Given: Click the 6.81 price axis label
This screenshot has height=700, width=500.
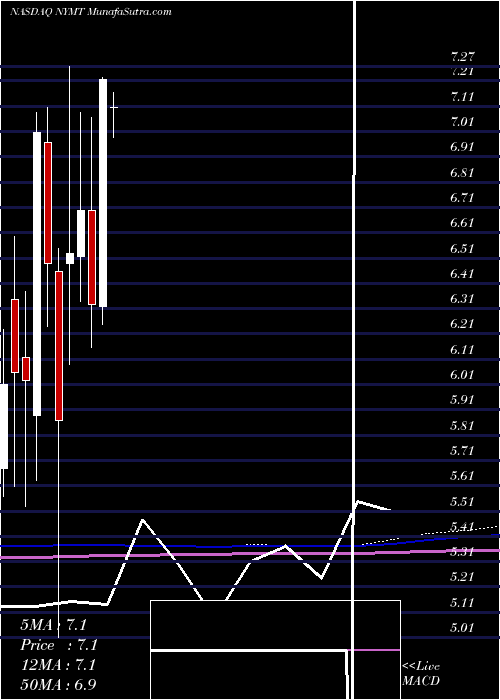Looking at the screenshot, I should (462, 172).
